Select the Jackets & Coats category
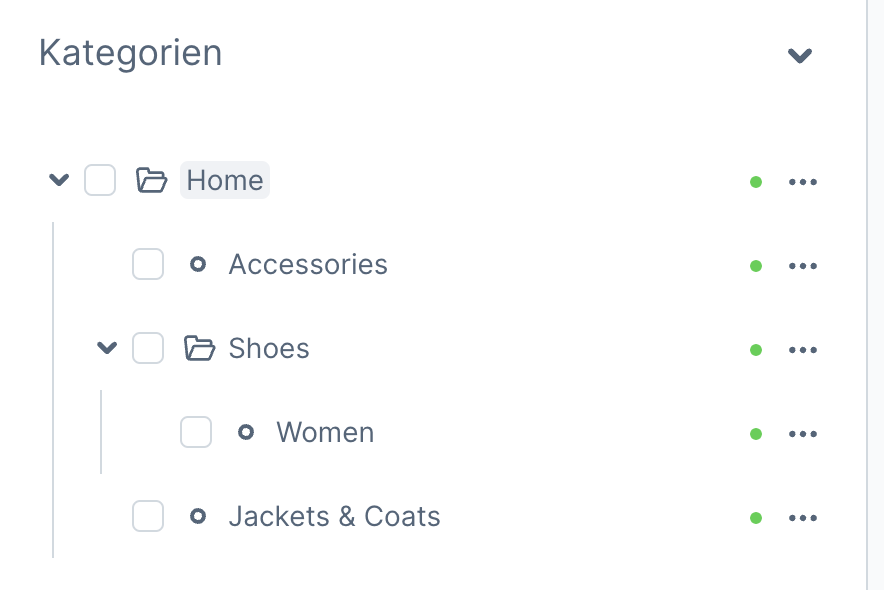 (x=334, y=517)
